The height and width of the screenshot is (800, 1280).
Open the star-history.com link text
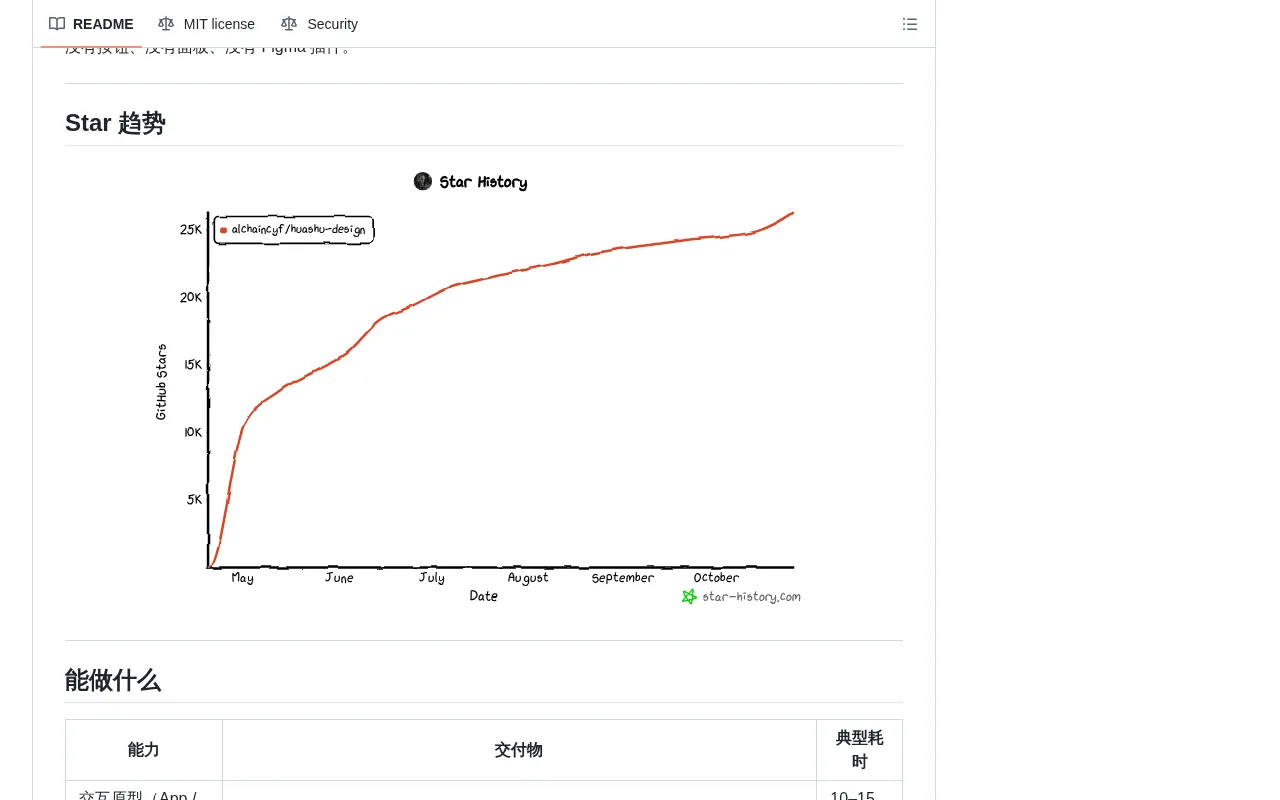coord(751,597)
